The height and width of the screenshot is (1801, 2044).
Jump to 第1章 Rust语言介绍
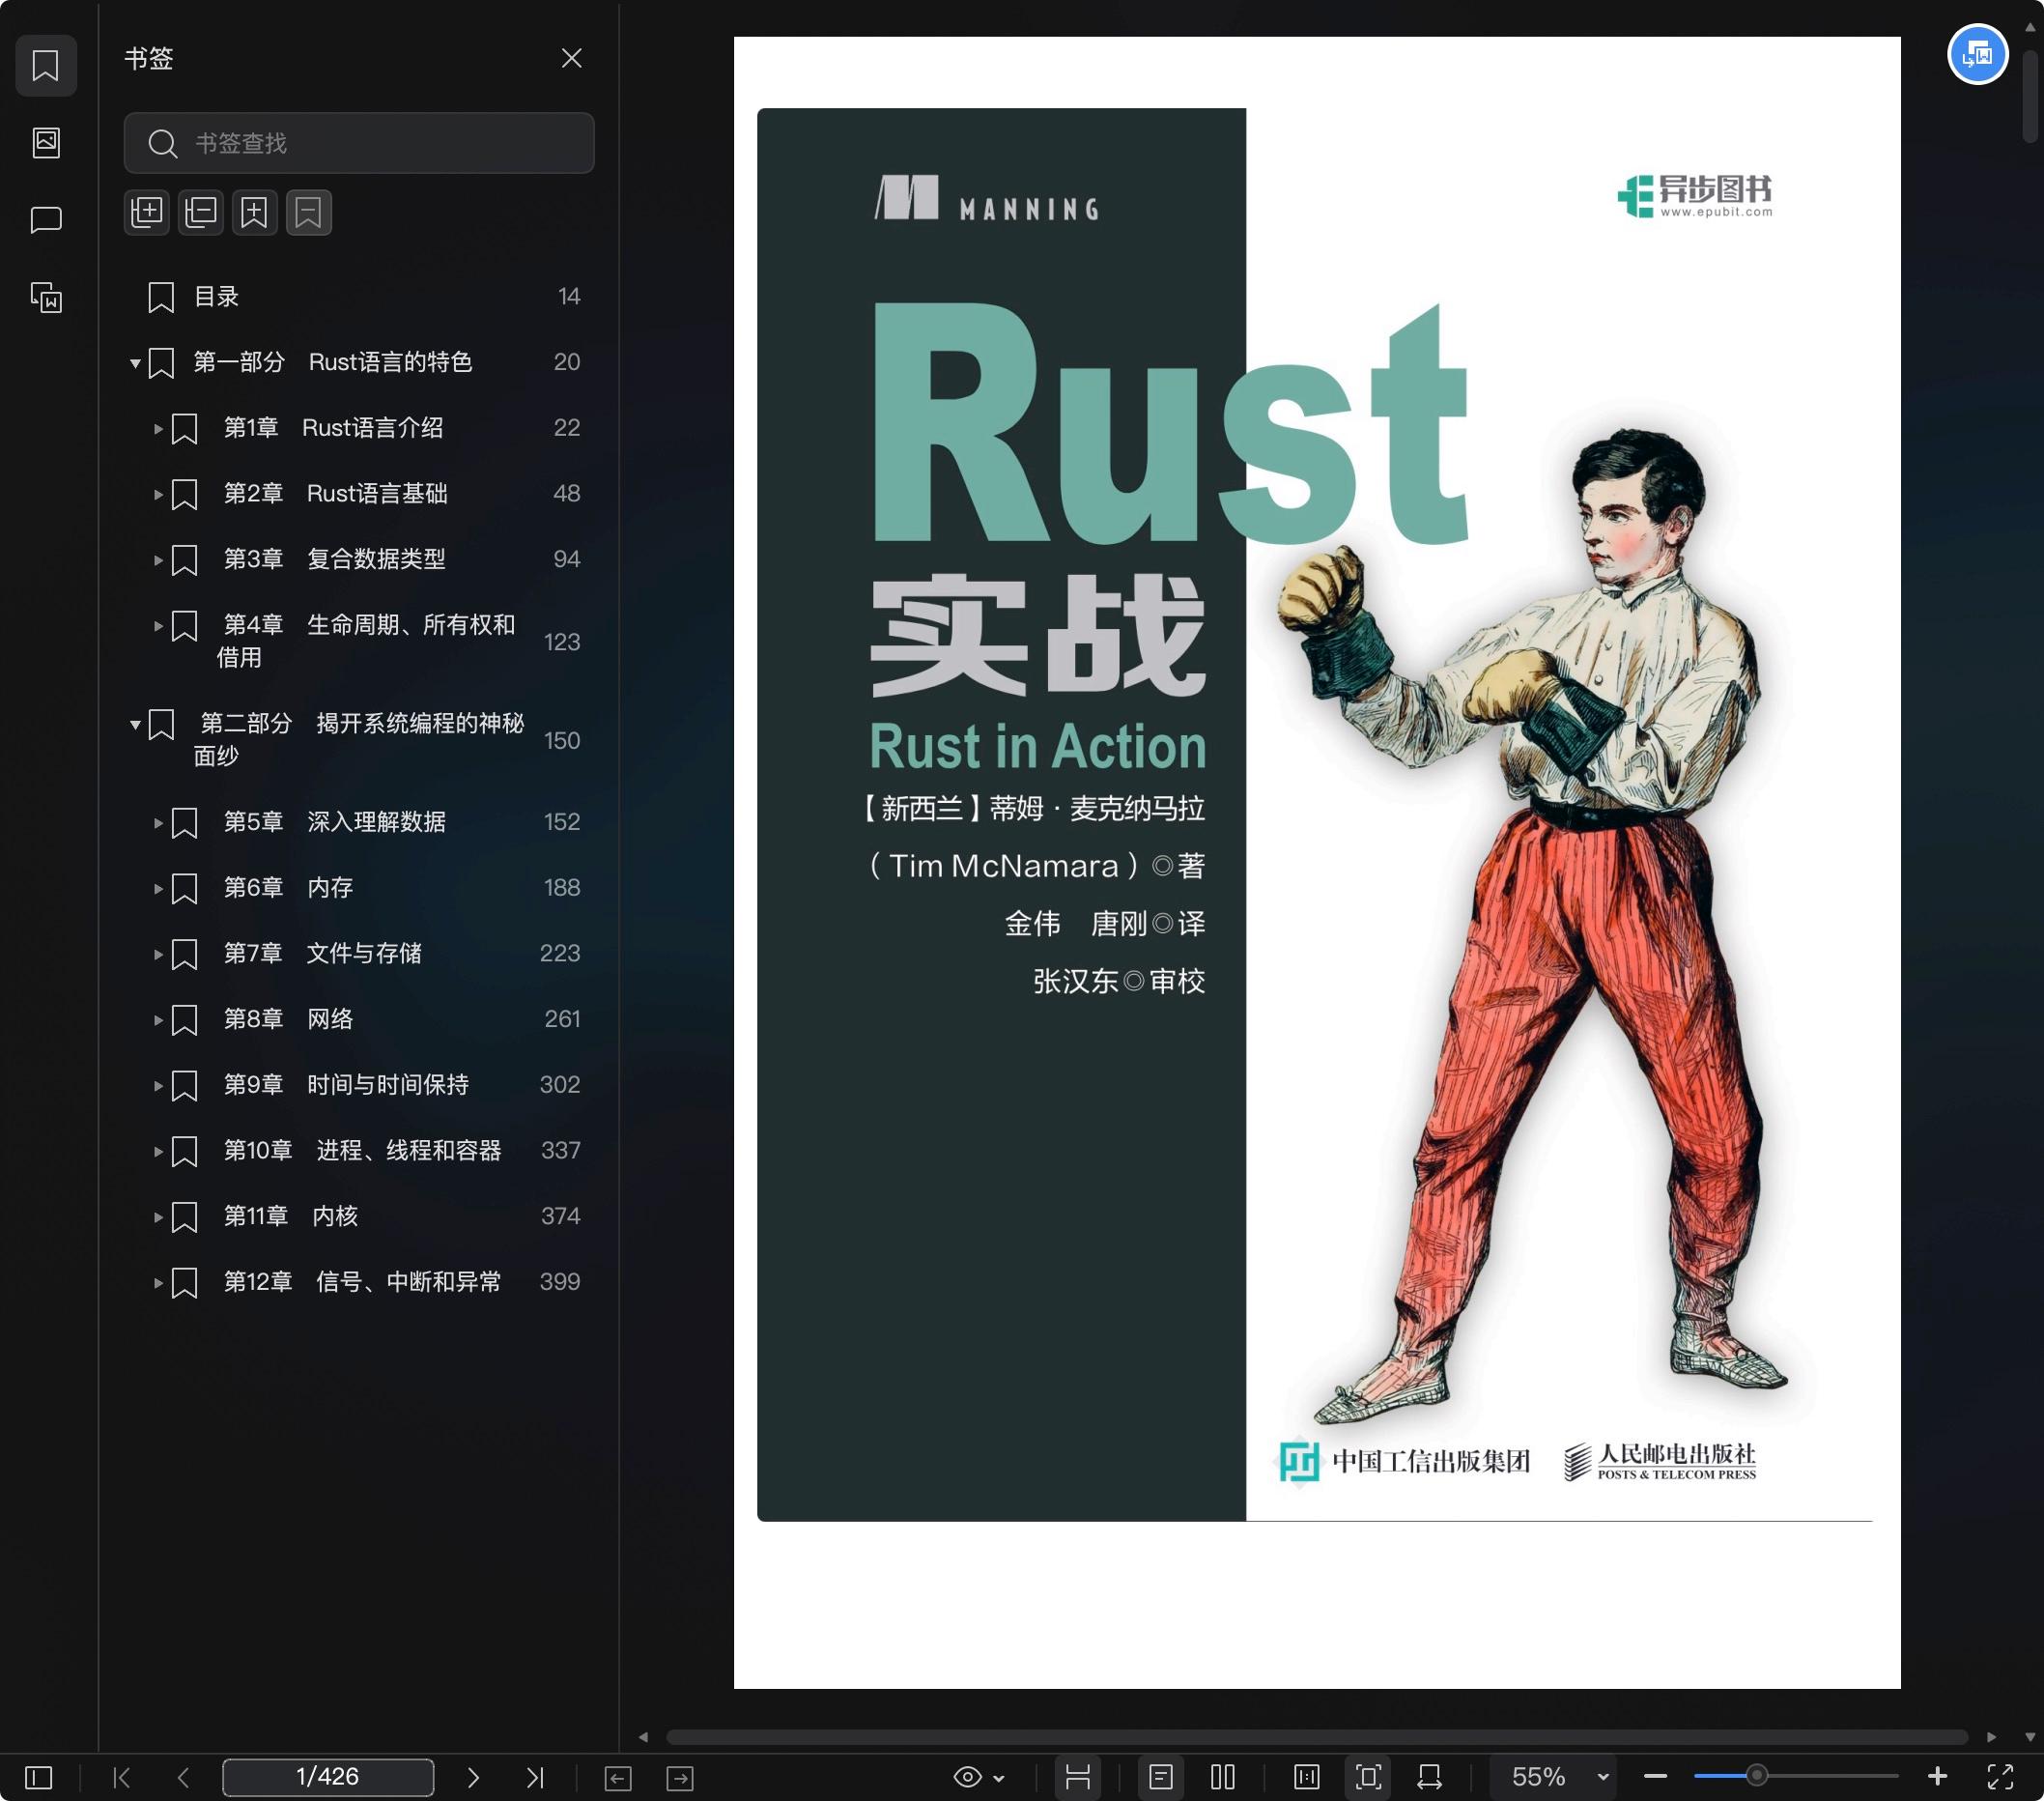333,428
